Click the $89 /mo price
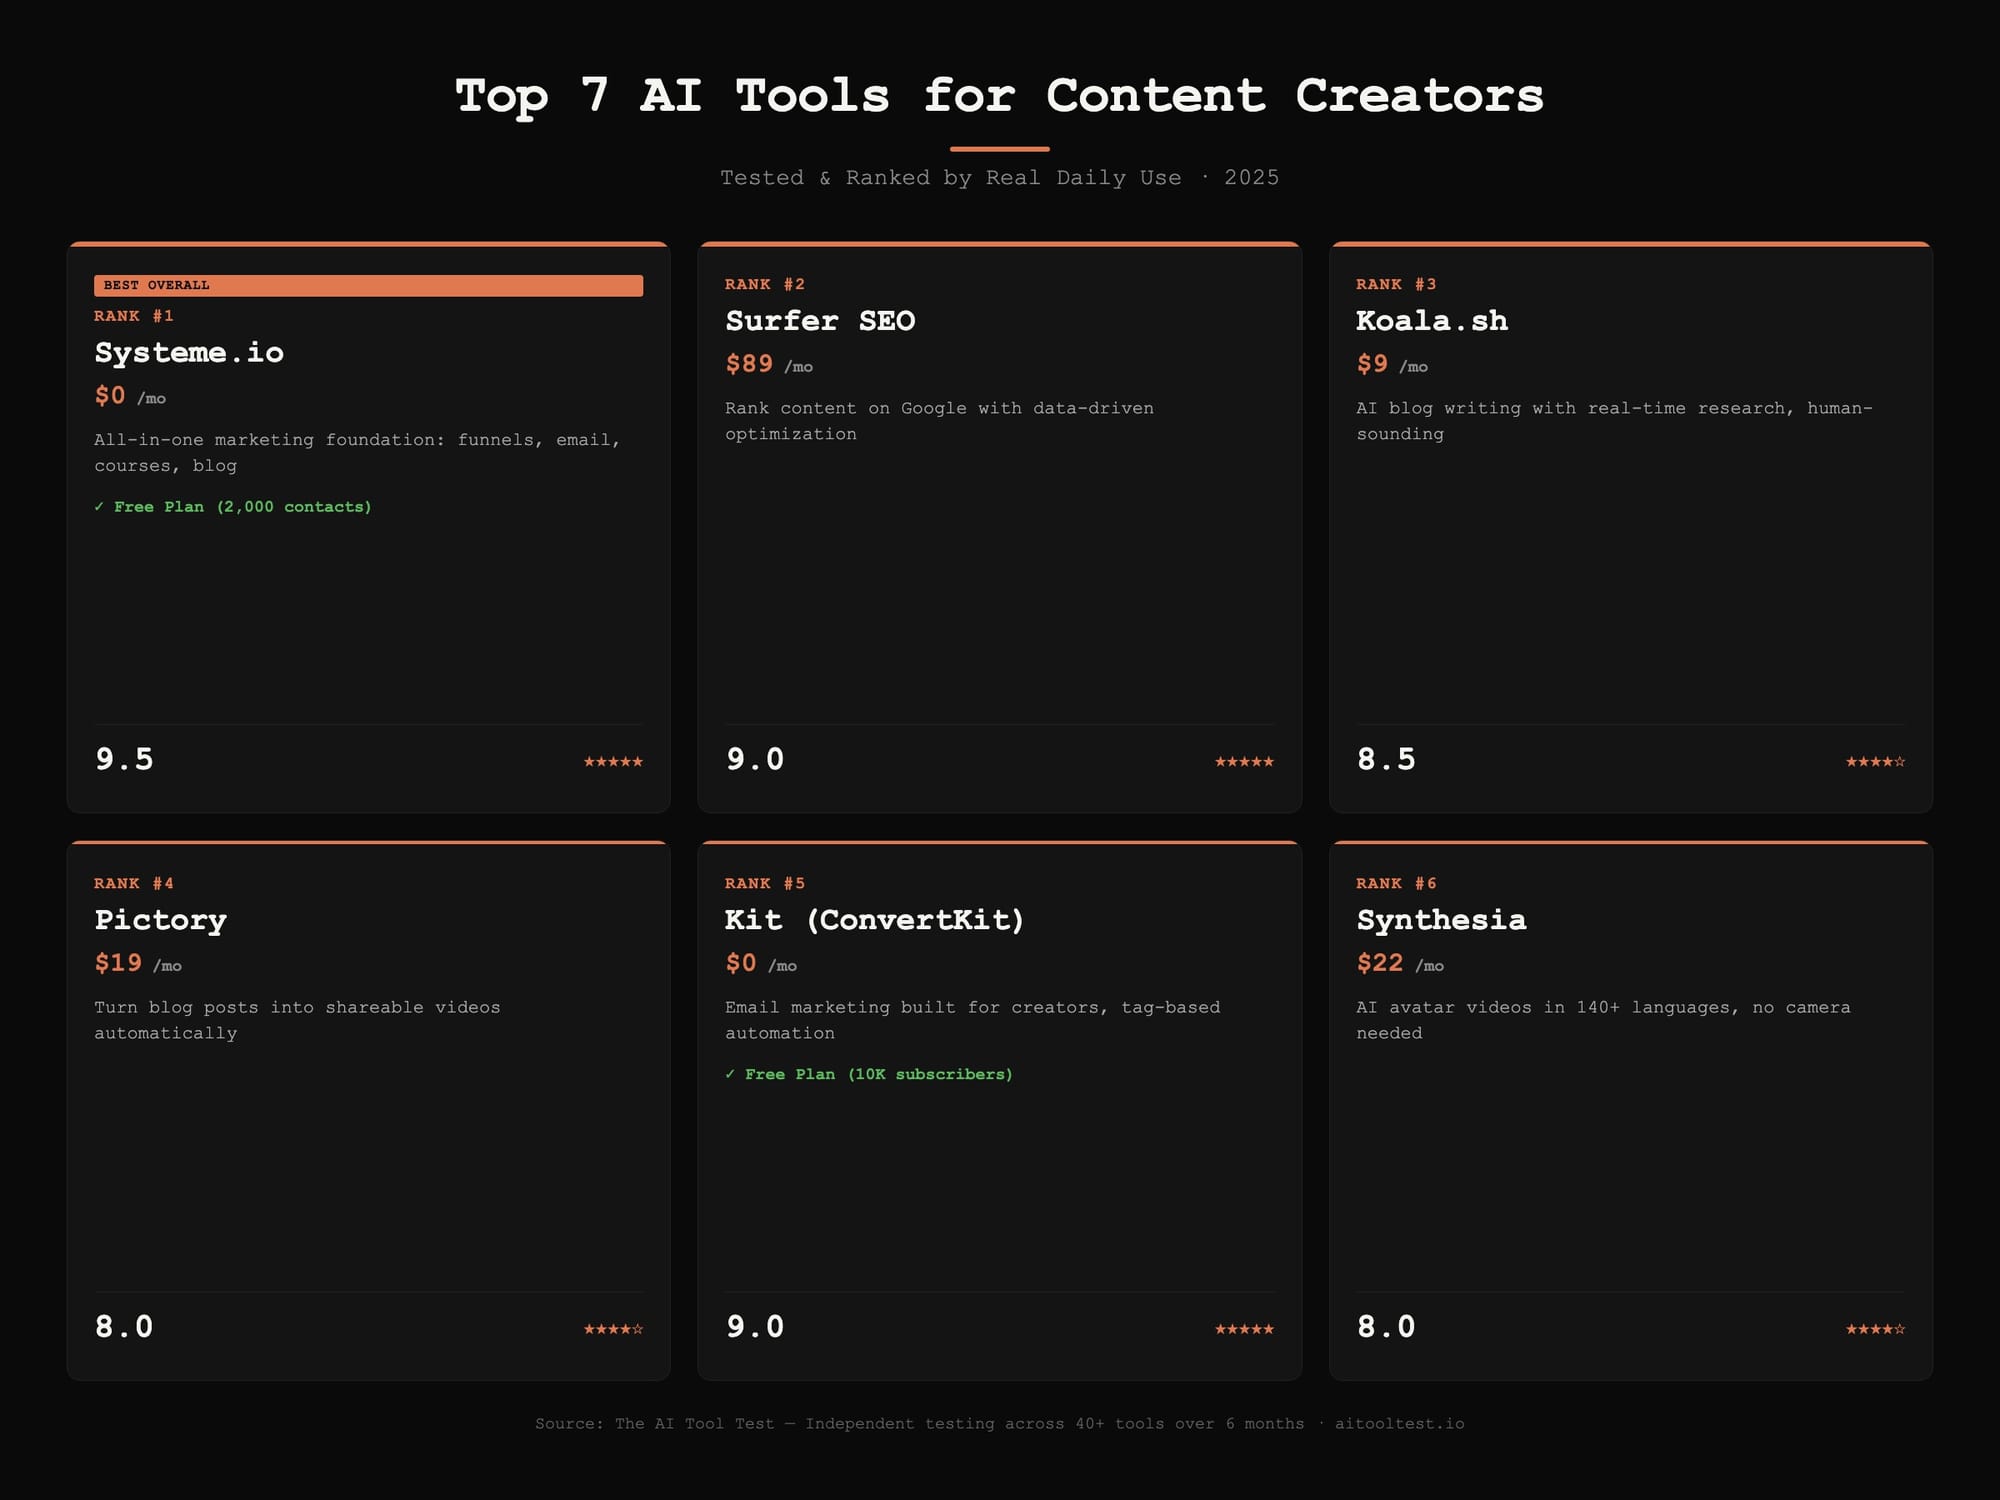This screenshot has width=2000, height=1500. pyautogui.click(x=769, y=364)
